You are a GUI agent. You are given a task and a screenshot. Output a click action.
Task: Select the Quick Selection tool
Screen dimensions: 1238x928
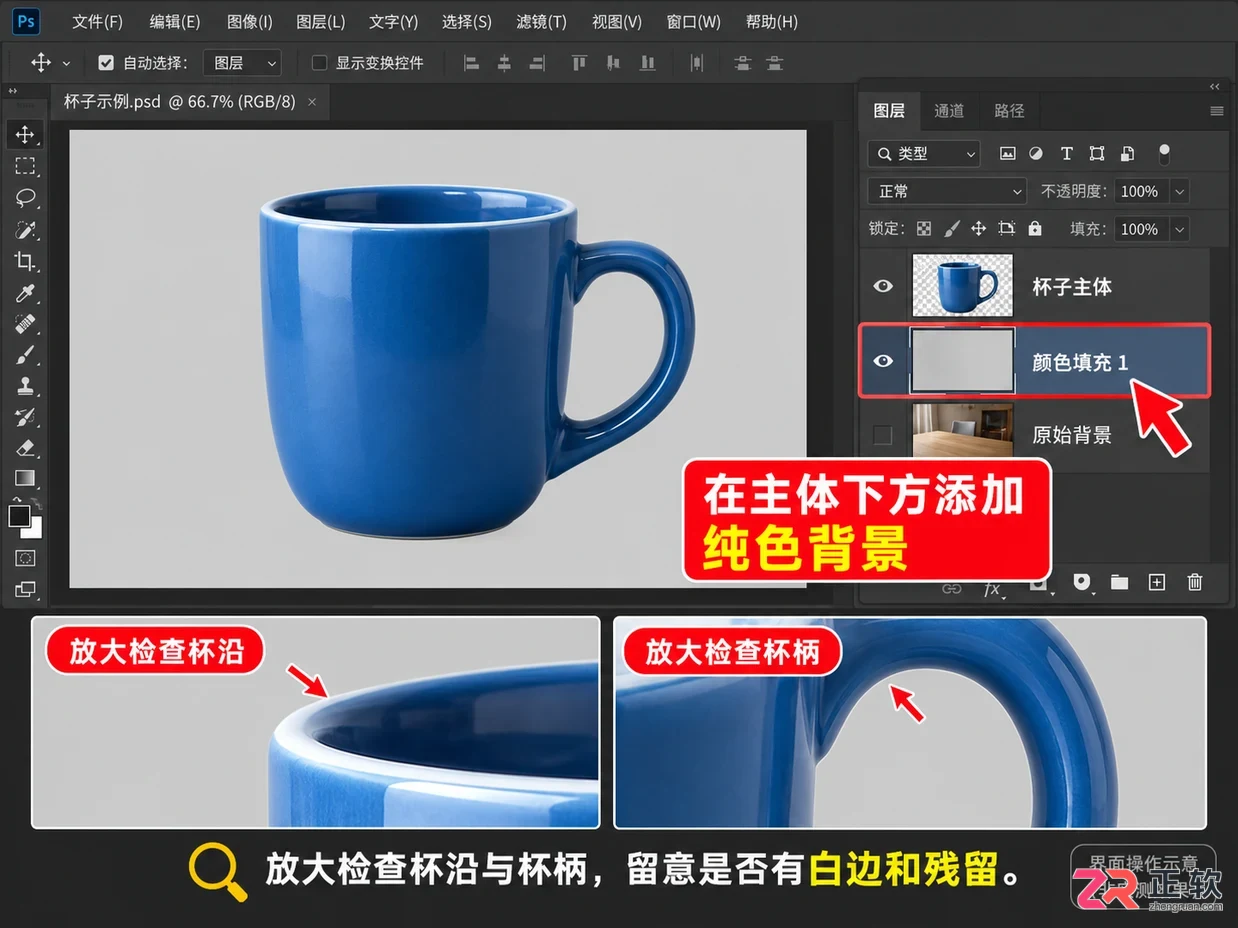pyautogui.click(x=25, y=230)
